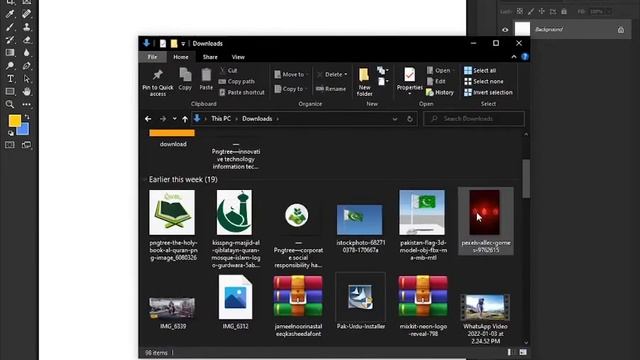The width and height of the screenshot is (640, 360).
Task: Switch to the Home ribbon tab
Action: [x=180, y=57]
